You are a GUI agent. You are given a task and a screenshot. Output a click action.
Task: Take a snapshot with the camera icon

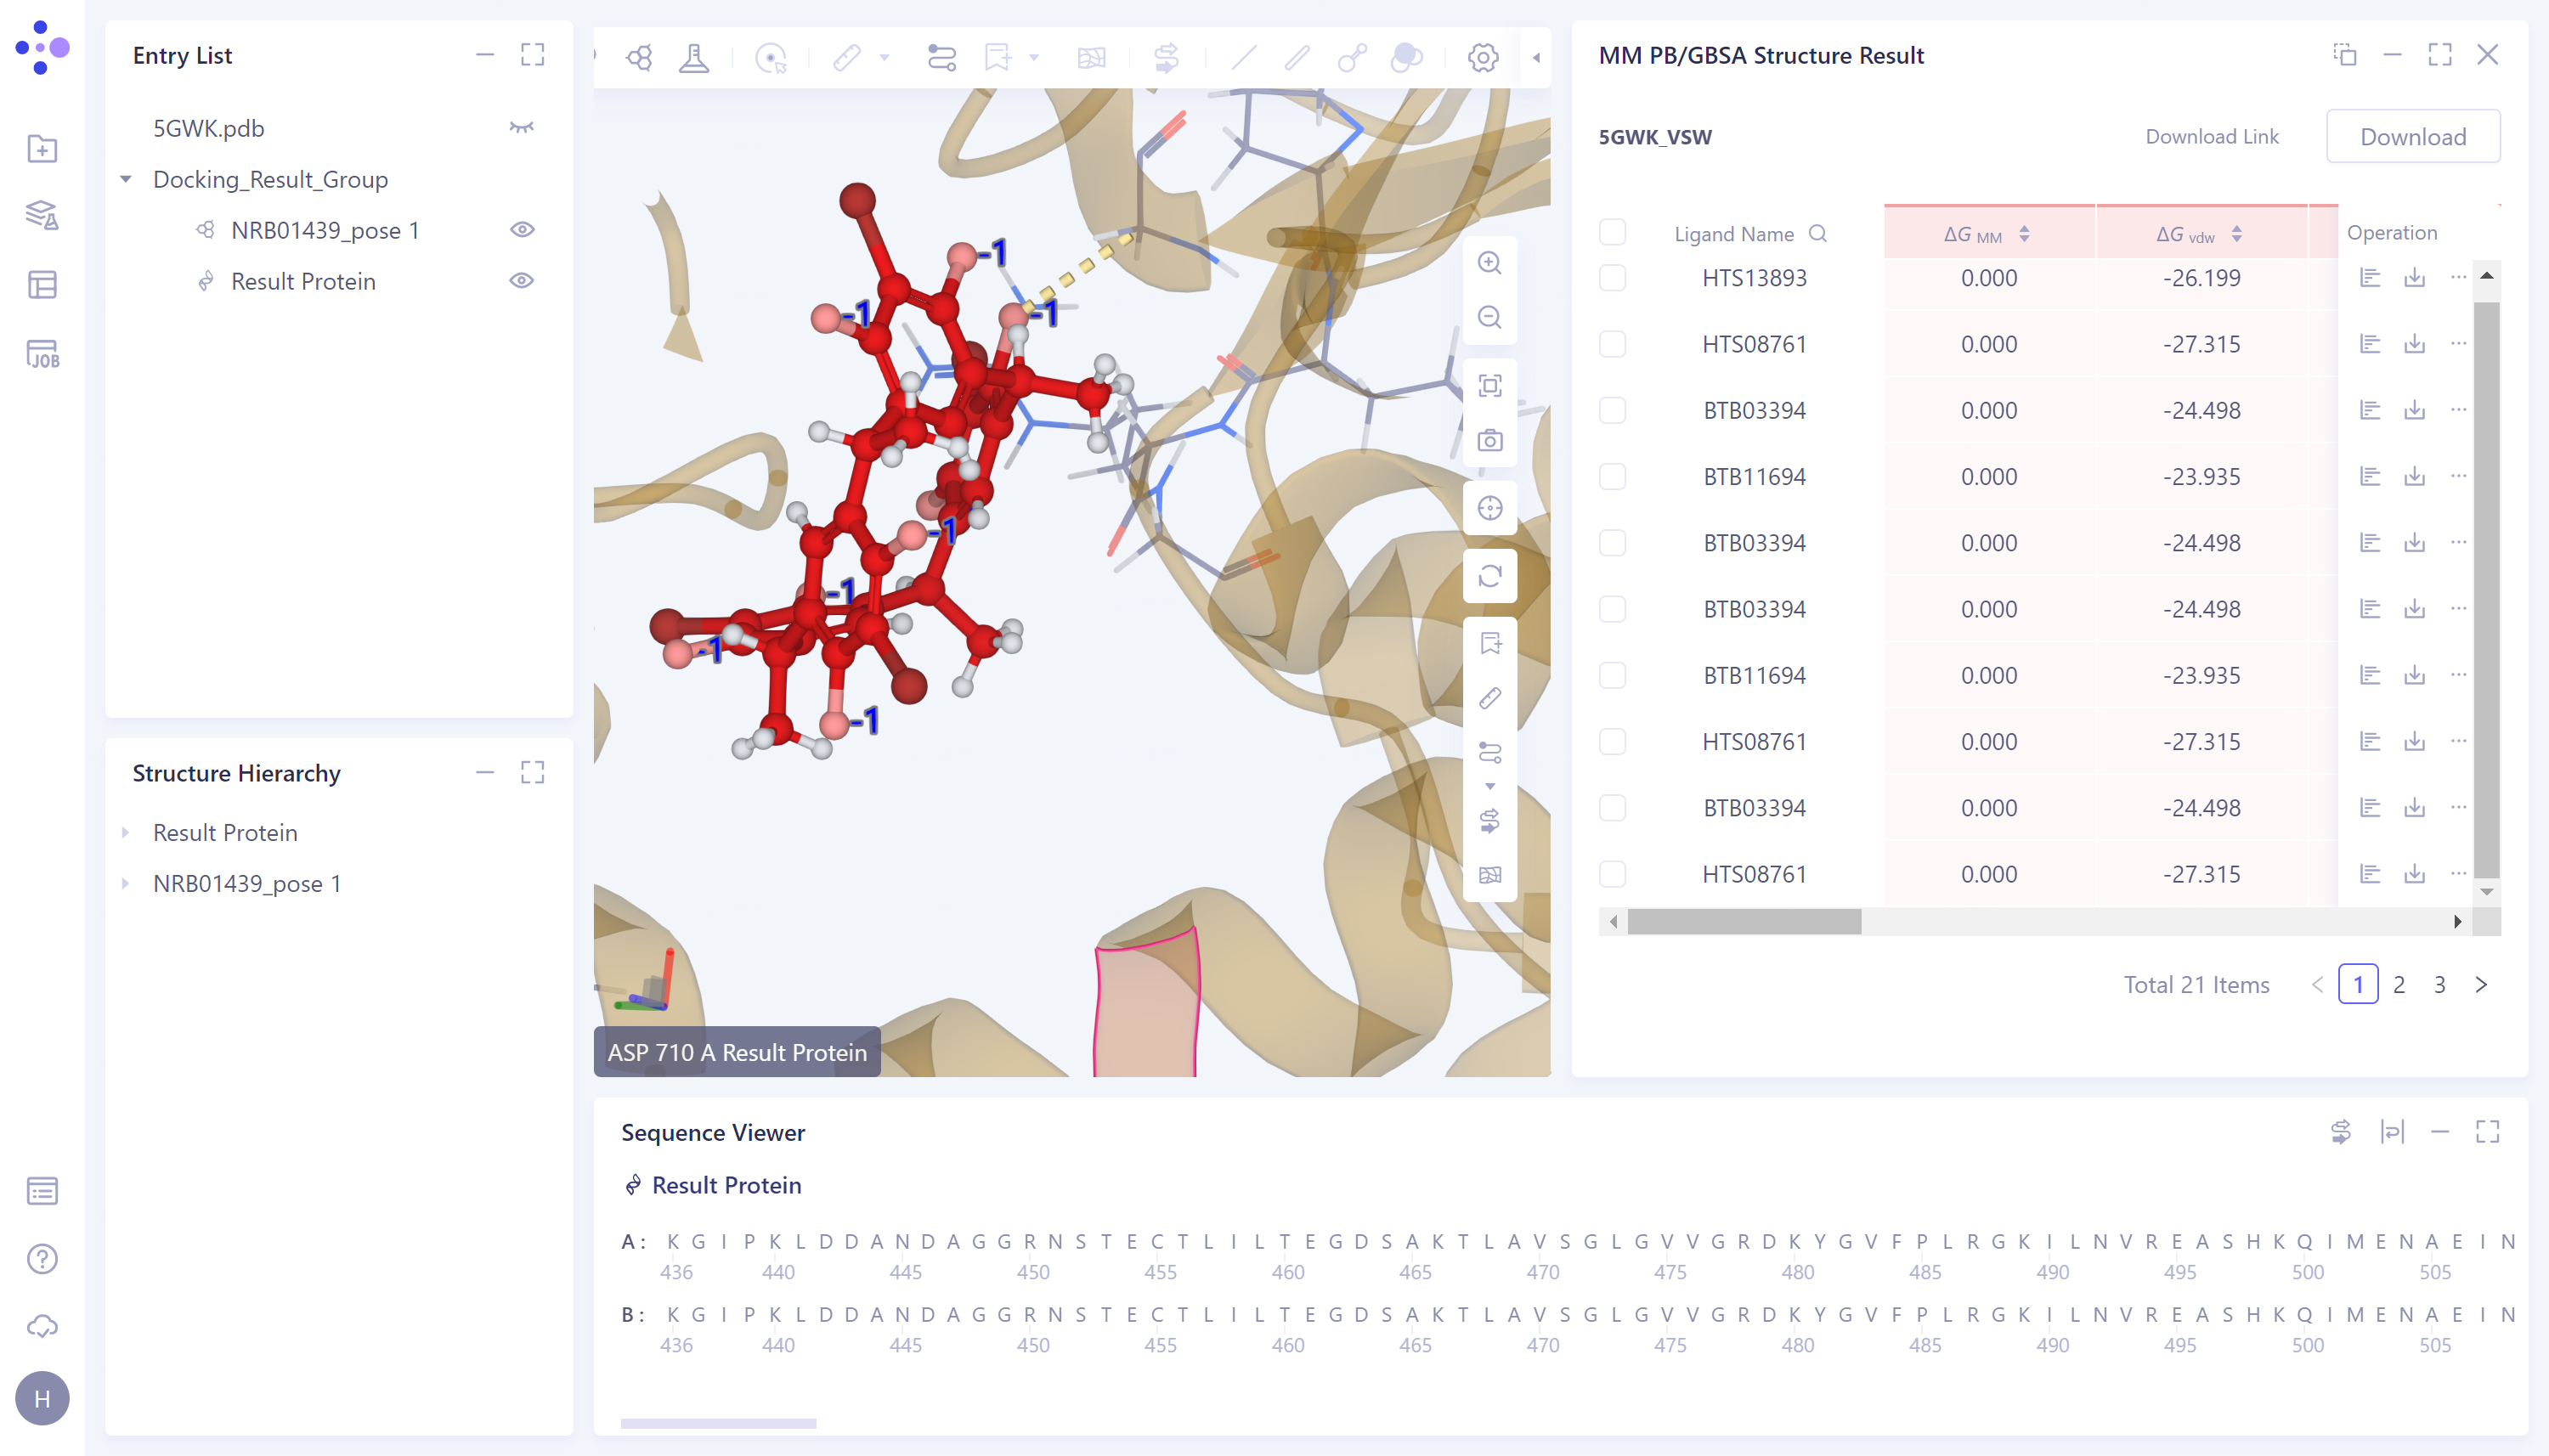(1490, 439)
